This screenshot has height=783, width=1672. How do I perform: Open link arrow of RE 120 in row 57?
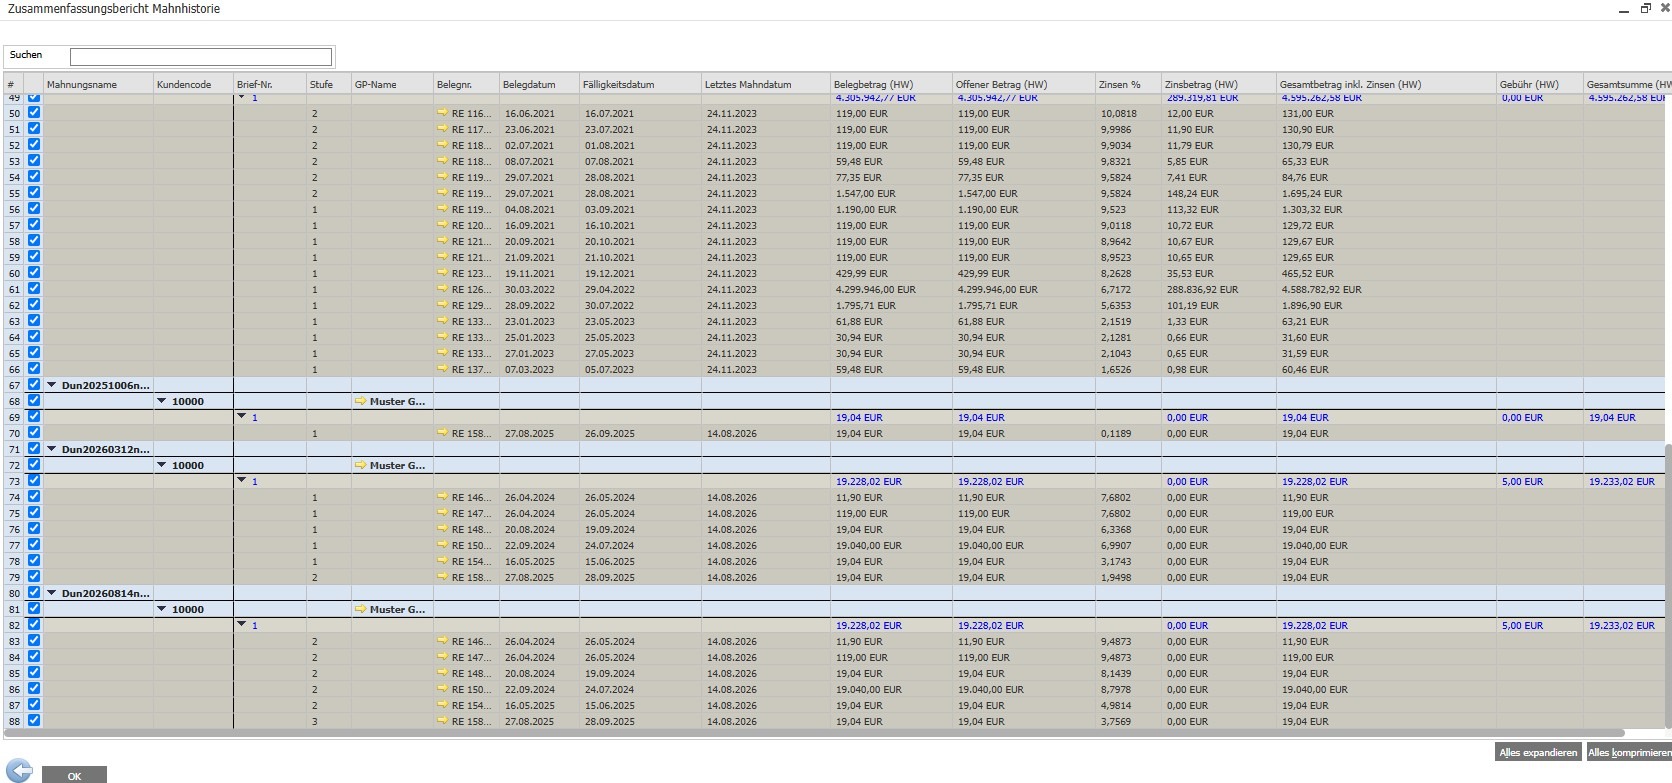click(442, 225)
